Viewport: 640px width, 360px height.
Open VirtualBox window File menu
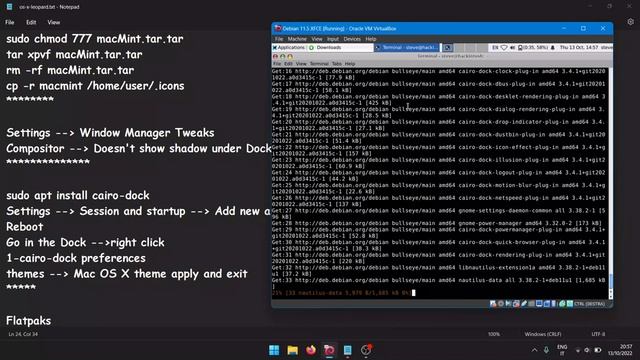[x=279, y=39]
